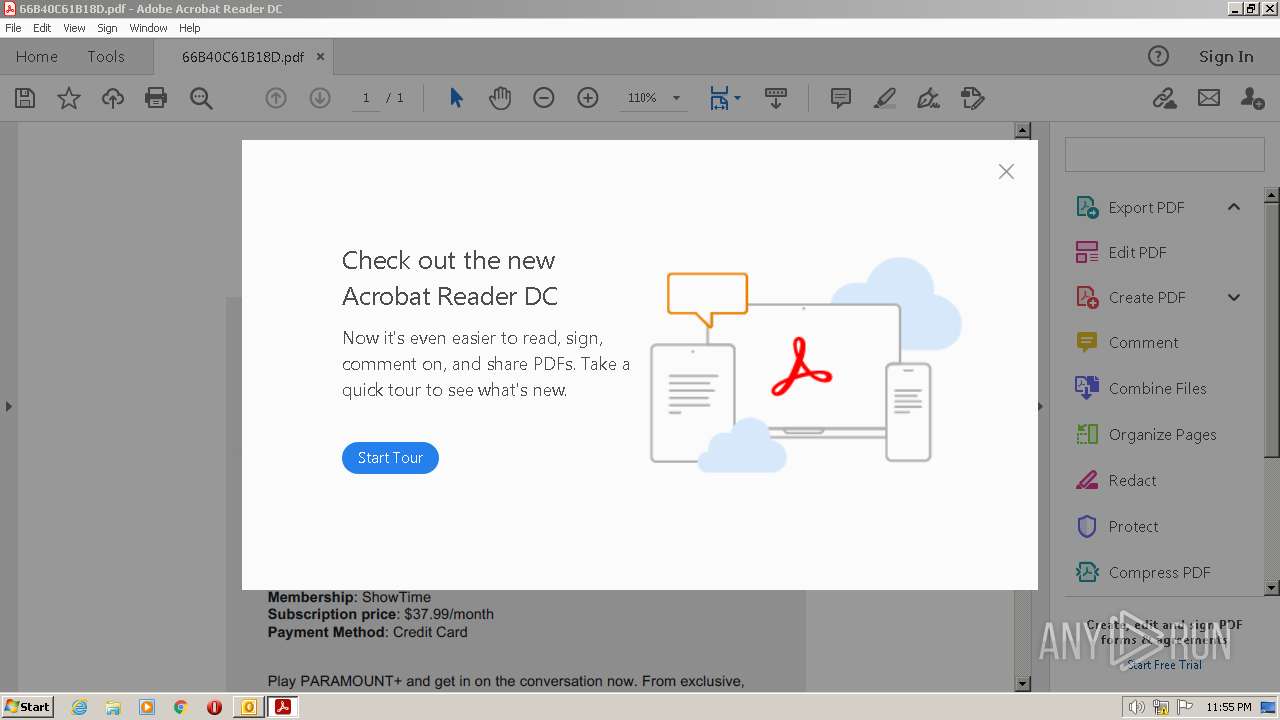The height and width of the screenshot is (720, 1280).
Task: Collapse the right tools pane arrow
Action: pos(1040,406)
